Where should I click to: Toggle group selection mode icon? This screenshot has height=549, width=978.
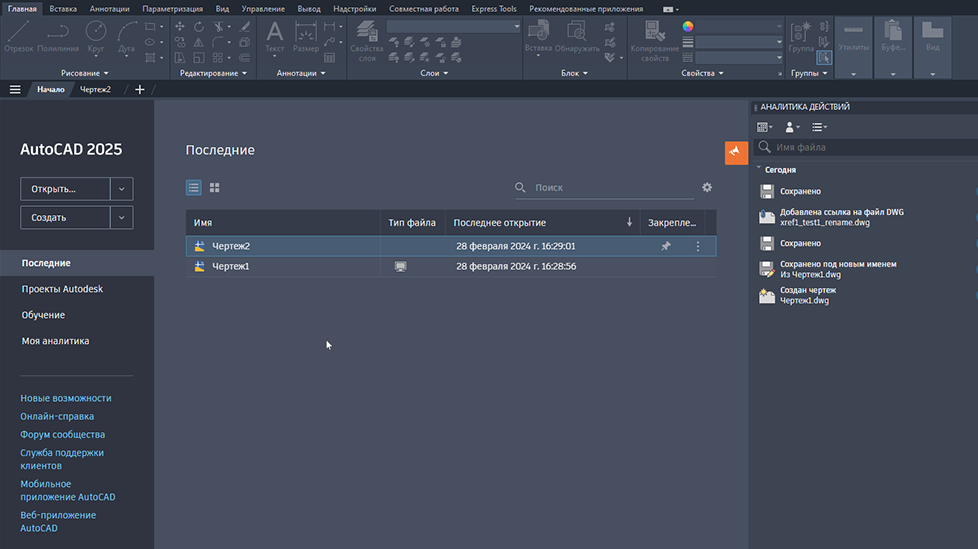pos(824,57)
